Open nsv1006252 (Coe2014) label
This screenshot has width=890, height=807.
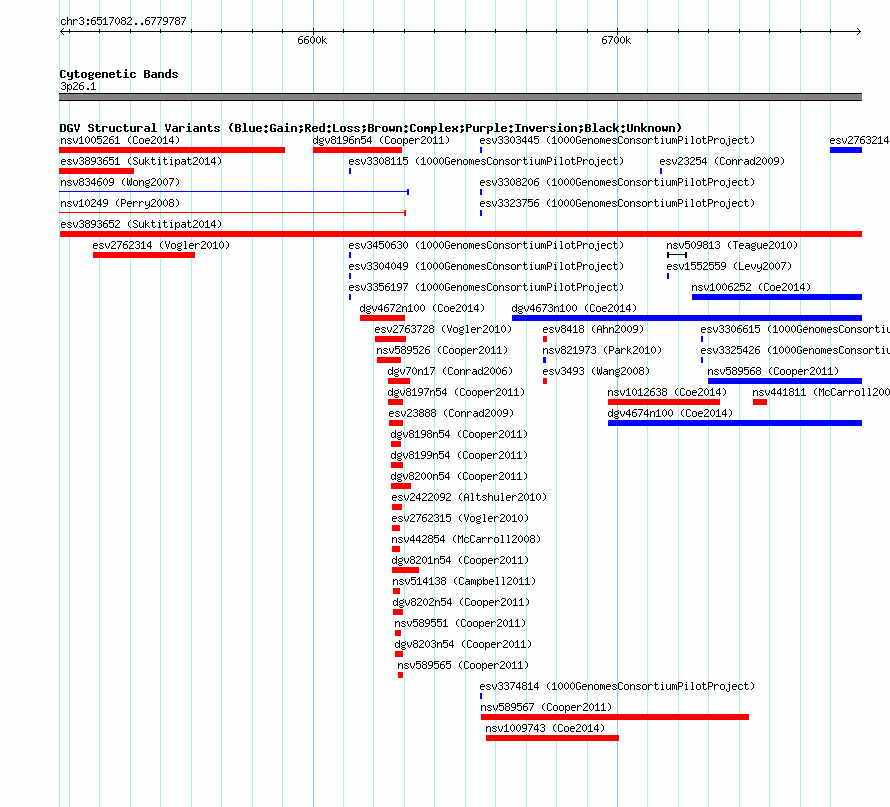751,287
